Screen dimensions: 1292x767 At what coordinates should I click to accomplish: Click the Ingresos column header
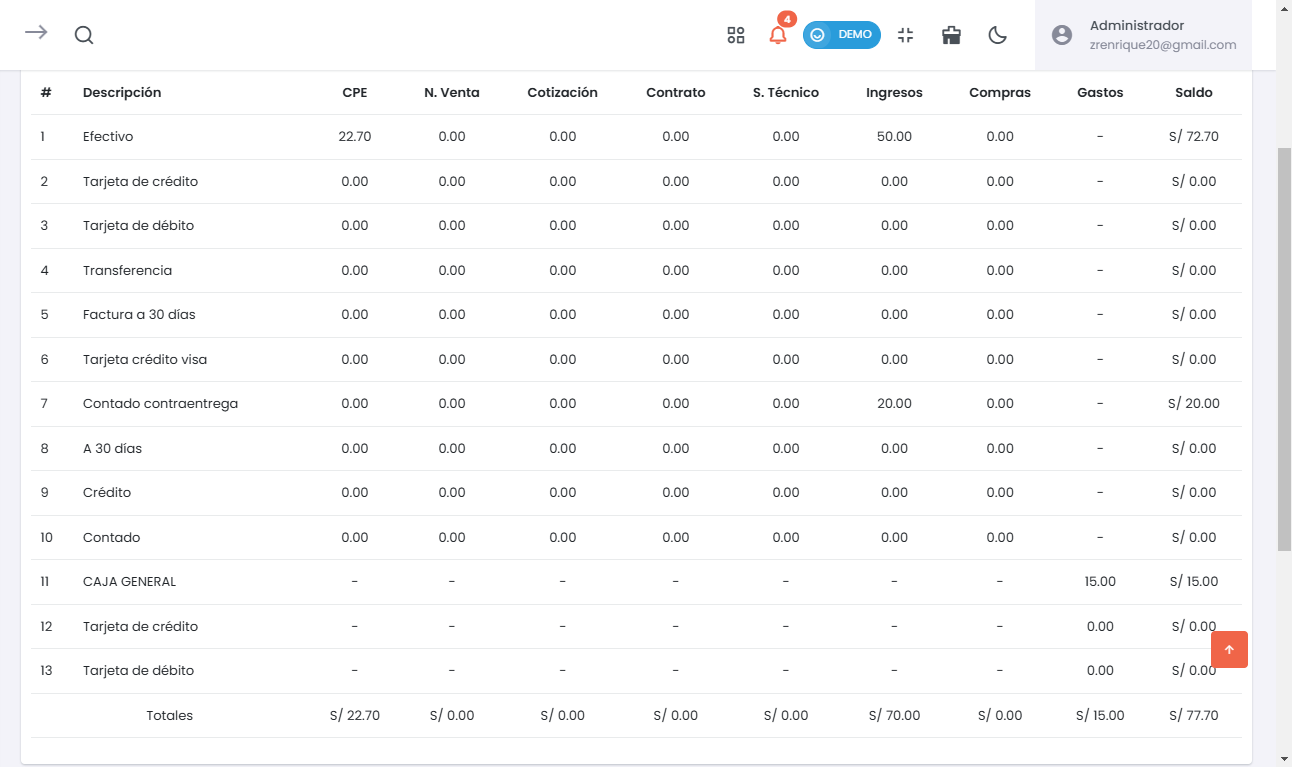pyautogui.click(x=894, y=93)
